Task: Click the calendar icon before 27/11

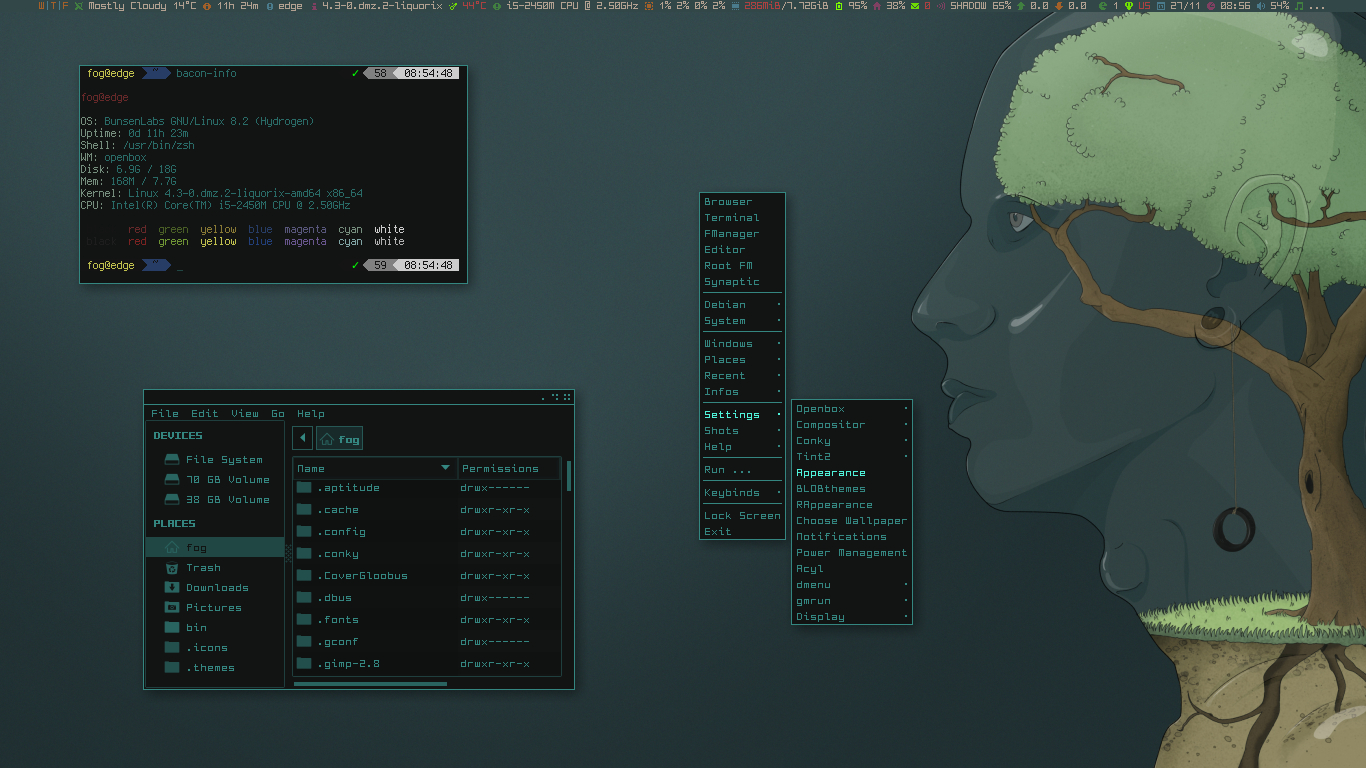Action: pos(1160,6)
